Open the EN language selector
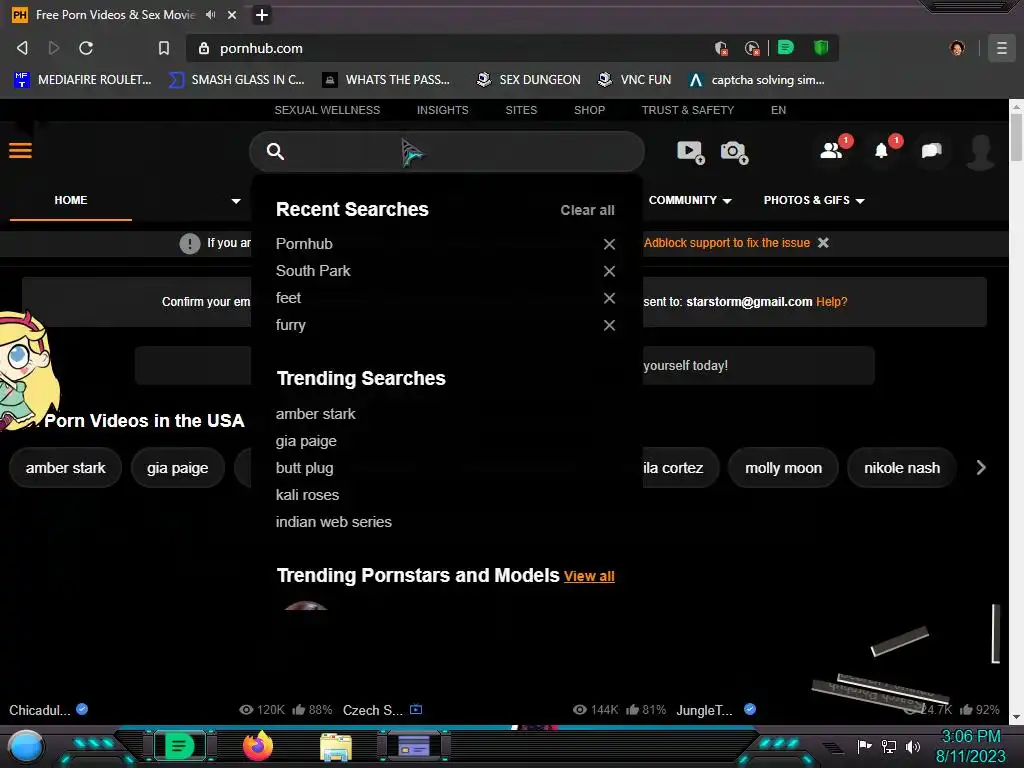Viewport: 1024px width, 768px height. tap(778, 110)
